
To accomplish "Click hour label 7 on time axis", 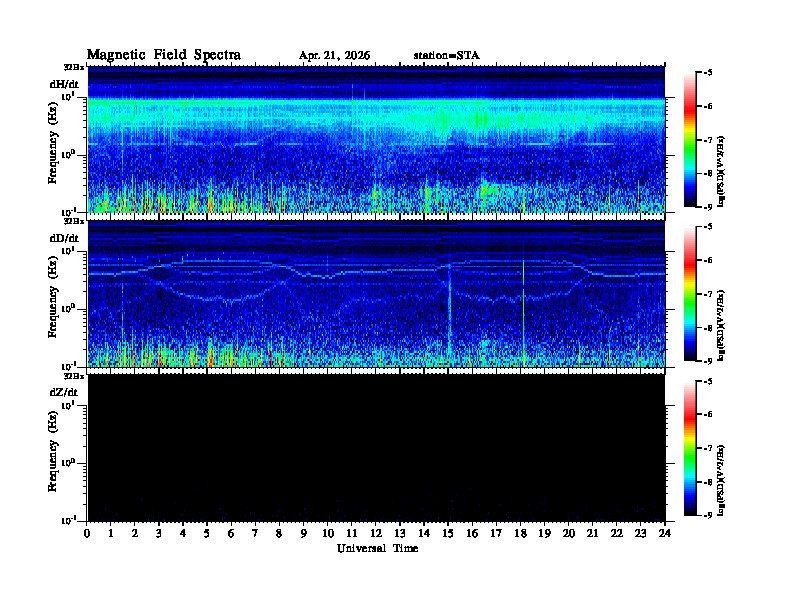I will tap(255, 533).
